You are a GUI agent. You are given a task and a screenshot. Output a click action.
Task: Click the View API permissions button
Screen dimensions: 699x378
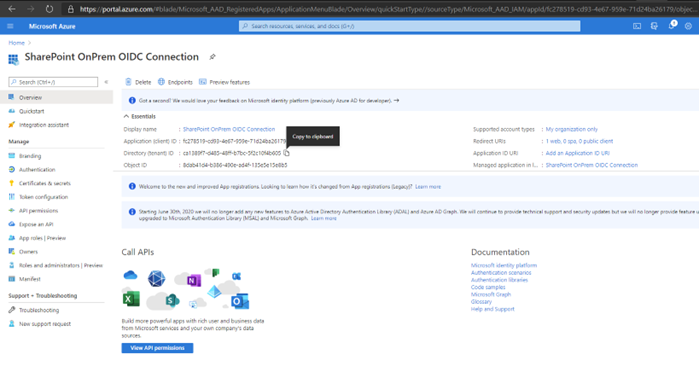coord(157,348)
